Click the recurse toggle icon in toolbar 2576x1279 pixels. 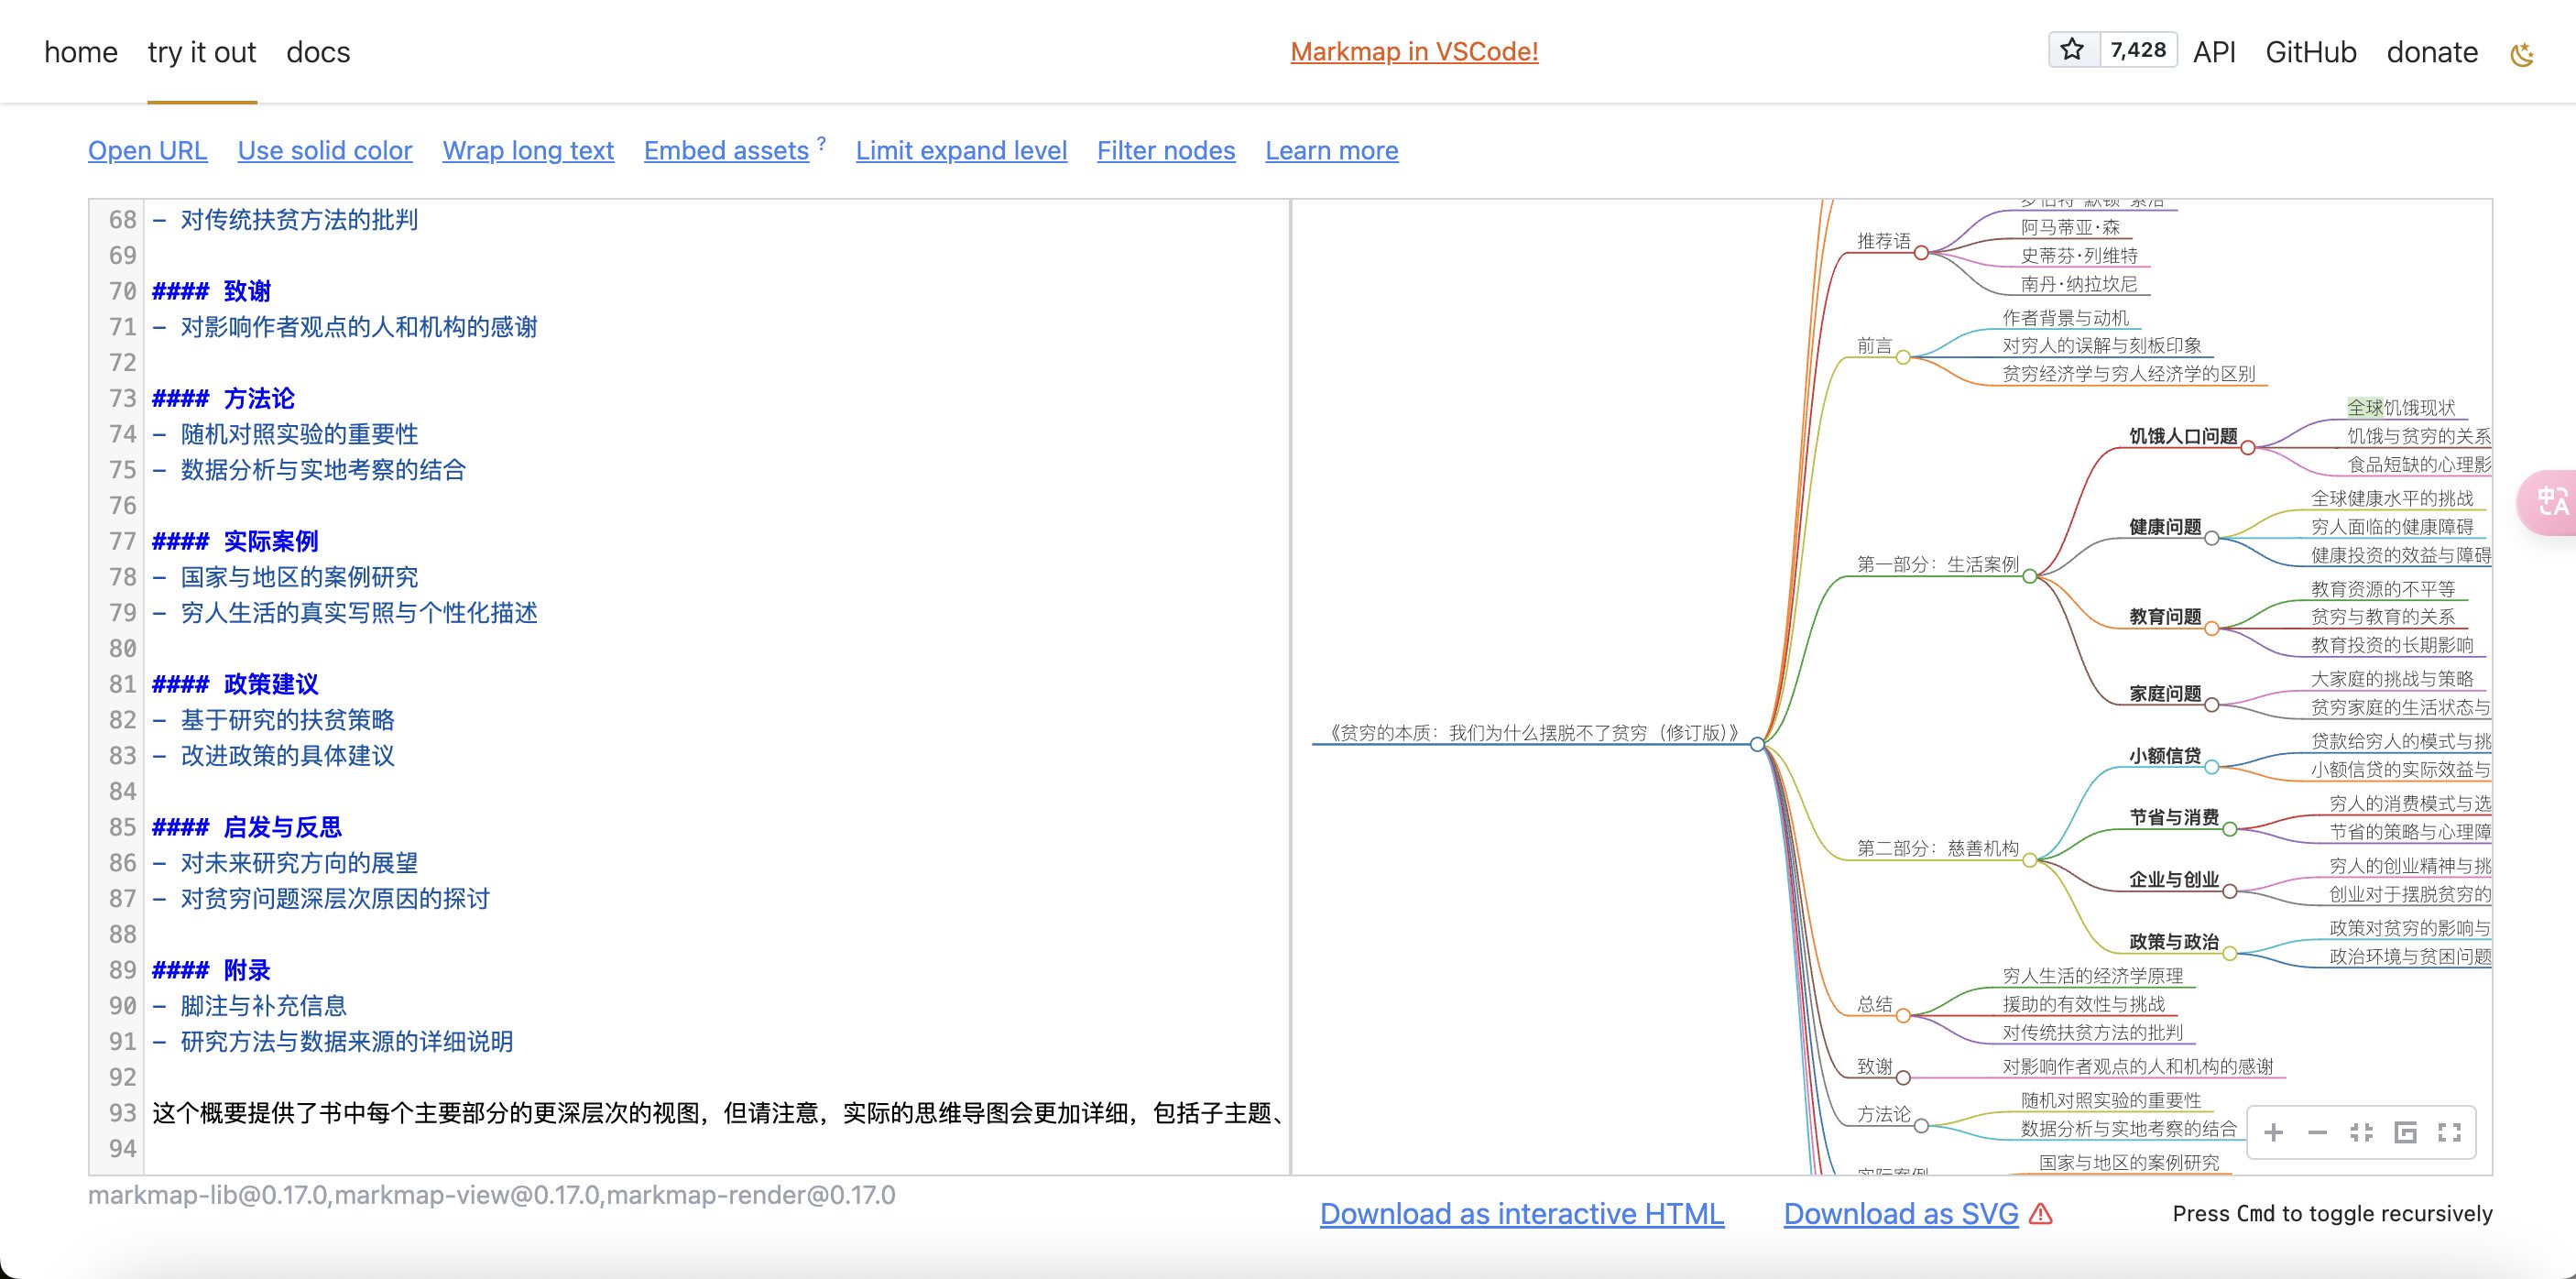(x=2405, y=1132)
